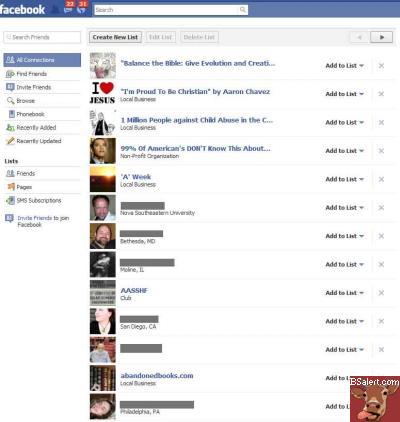Open Add to List for '99% Of American's'
Viewport: 400px width, 422px height.
point(344,151)
